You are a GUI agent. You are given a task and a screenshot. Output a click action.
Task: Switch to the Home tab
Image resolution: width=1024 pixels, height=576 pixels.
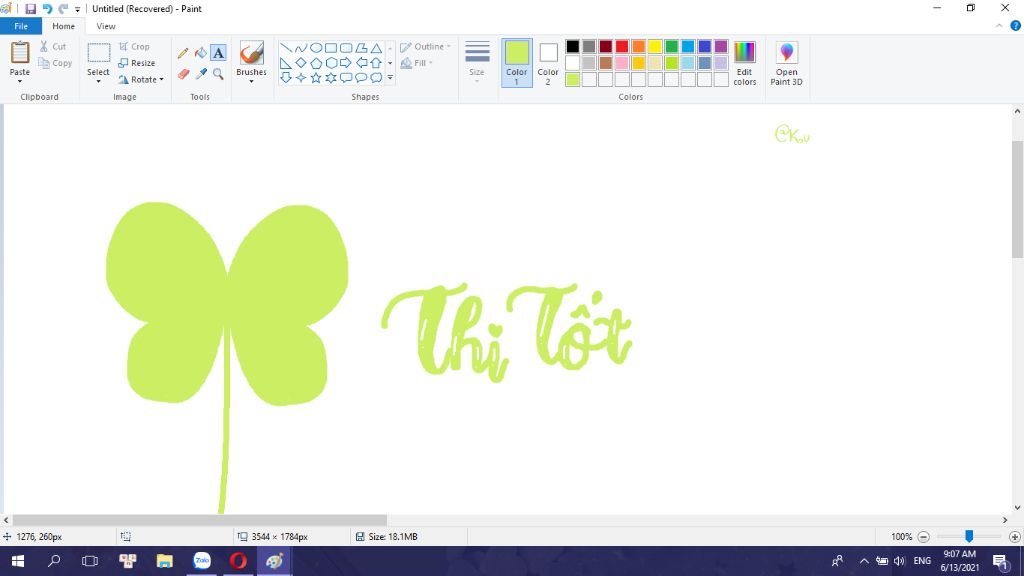63,26
